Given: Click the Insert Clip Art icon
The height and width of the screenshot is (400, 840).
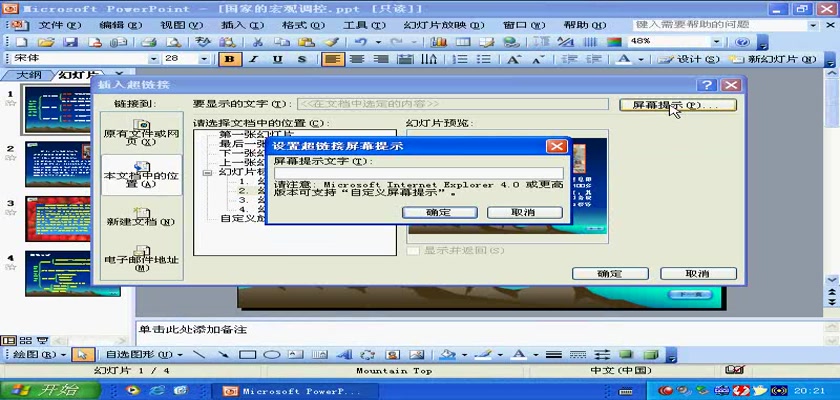Looking at the screenshot, I should coord(393,354).
